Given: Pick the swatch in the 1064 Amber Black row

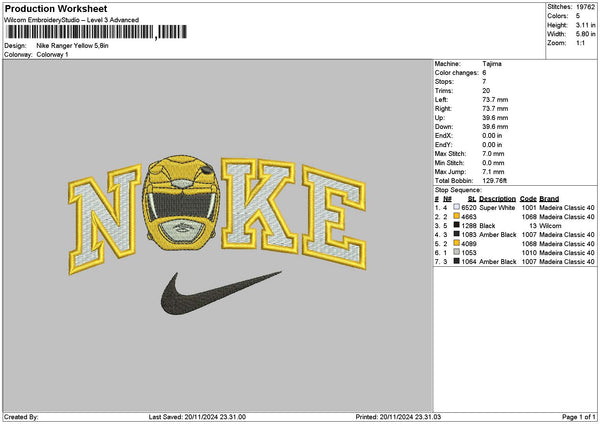Looking at the screenshot, I should [456, 261].
